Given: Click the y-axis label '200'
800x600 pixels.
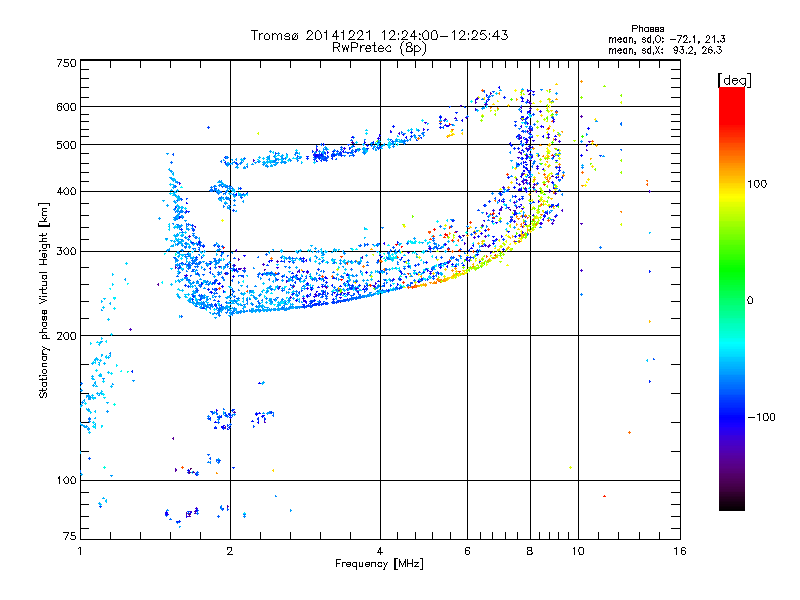Looking at the screenshot, I should pos(66,336).
